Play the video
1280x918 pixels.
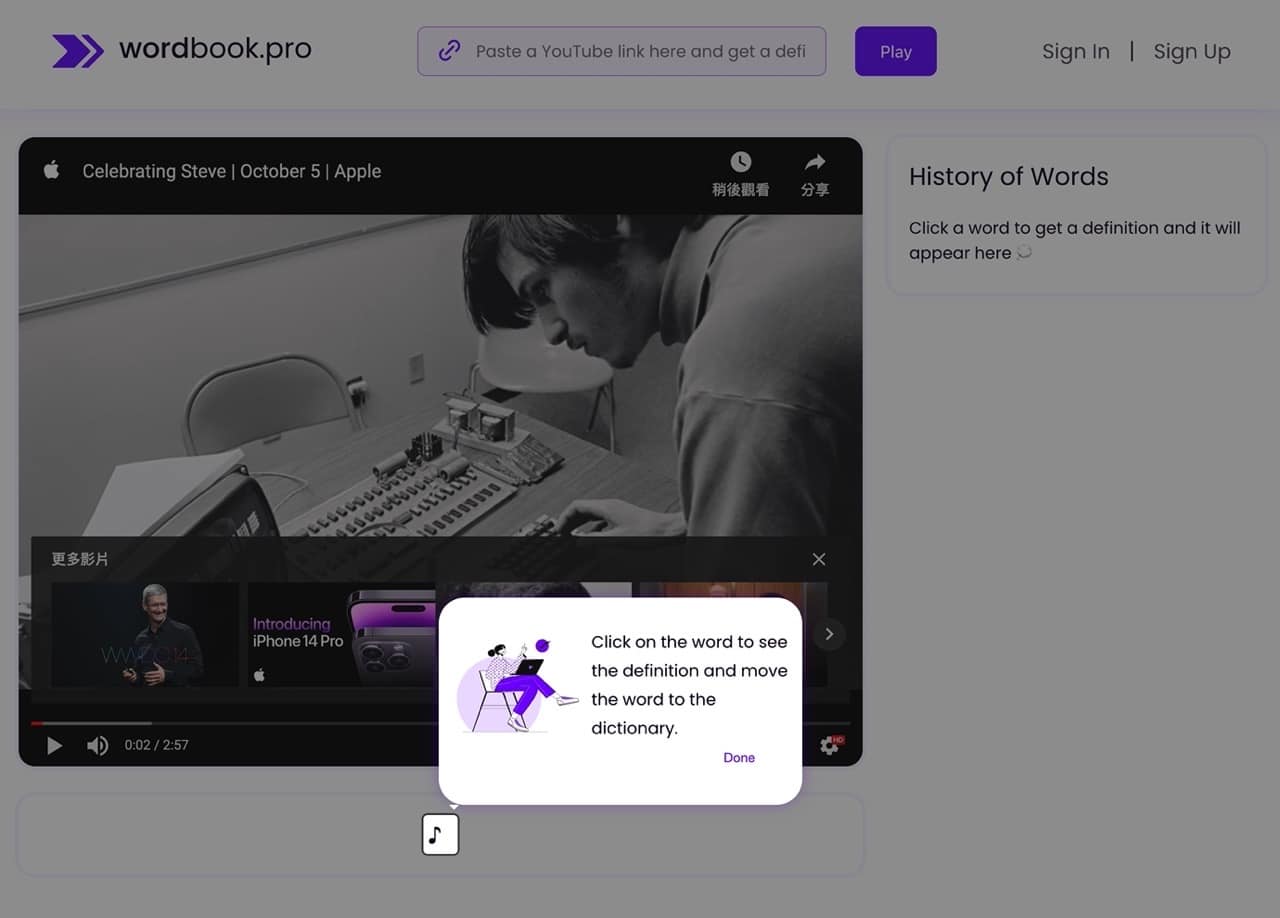point(54,745)
